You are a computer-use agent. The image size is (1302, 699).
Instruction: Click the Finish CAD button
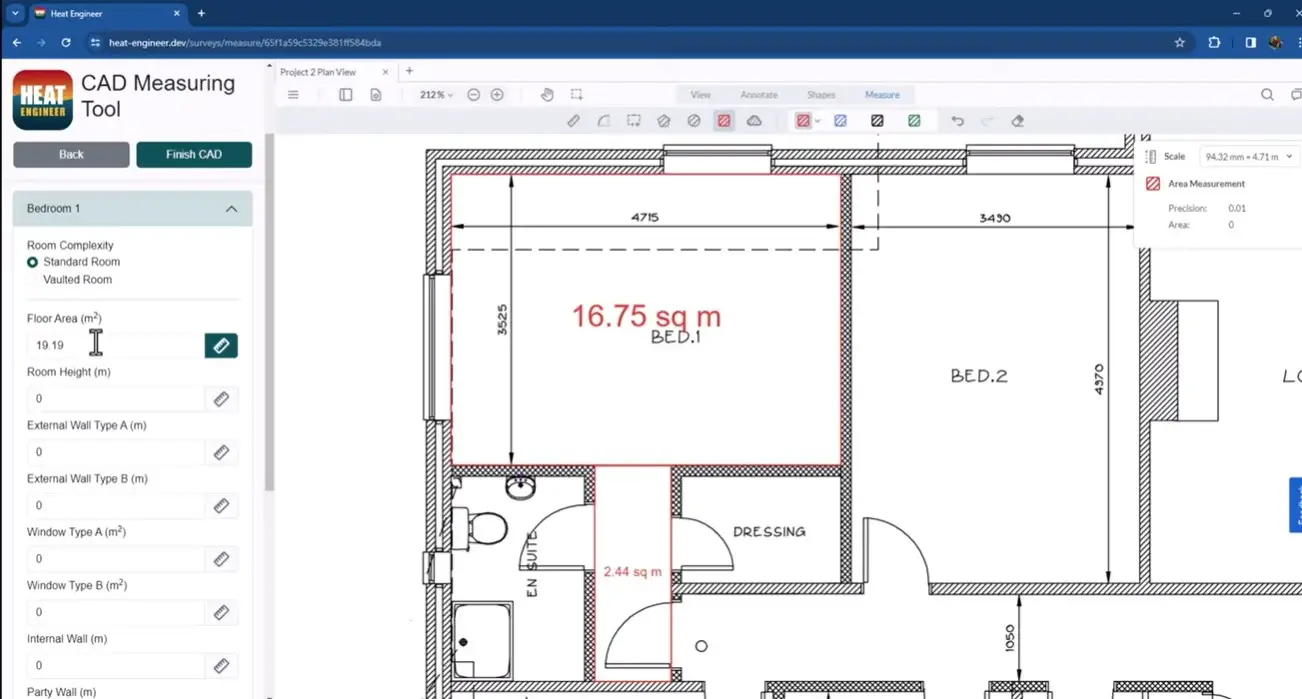click(194, 155)
